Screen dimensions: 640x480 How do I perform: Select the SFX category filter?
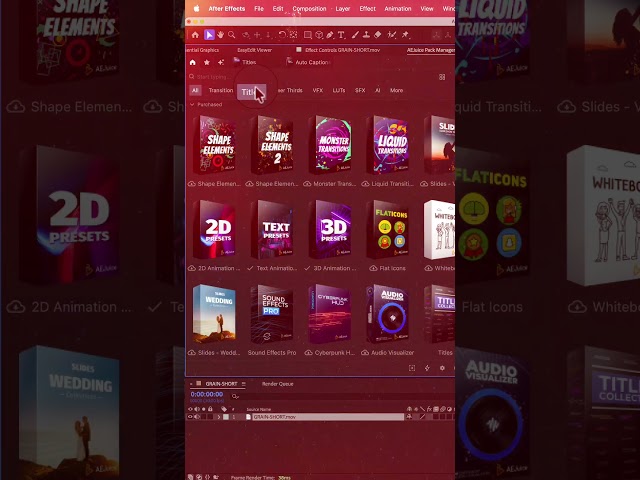click(x=360, y=90)
